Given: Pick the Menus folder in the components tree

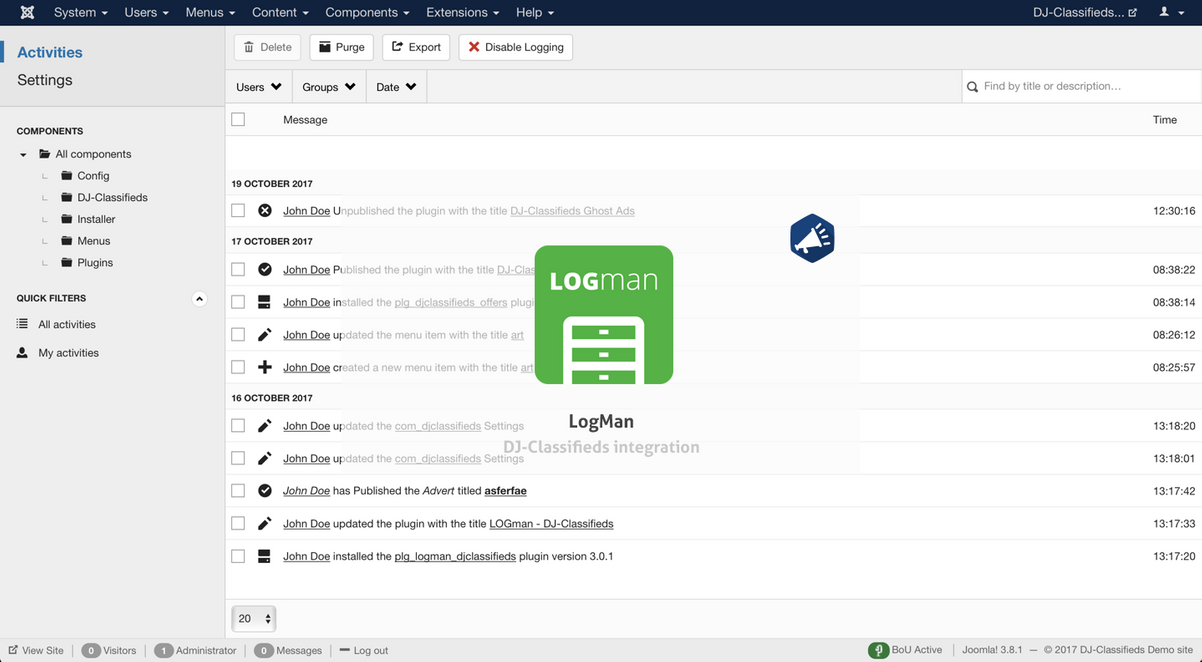Looking at the screenshot, I should coord(85,241).
